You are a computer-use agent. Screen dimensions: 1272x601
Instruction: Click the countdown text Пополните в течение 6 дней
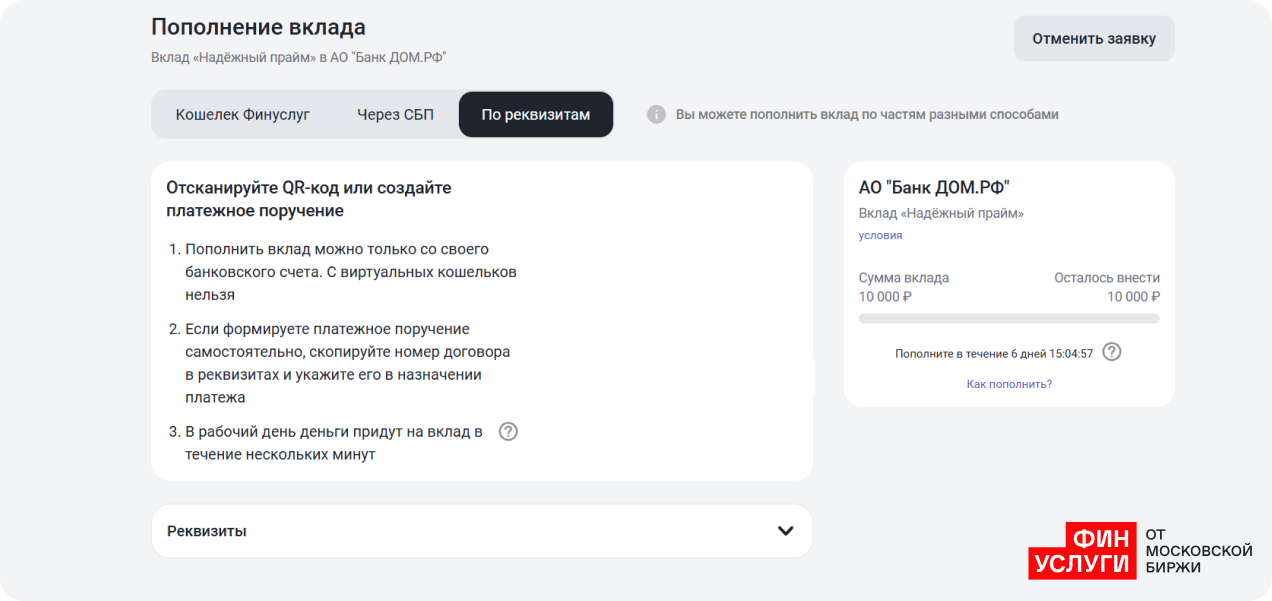[994, 353]
